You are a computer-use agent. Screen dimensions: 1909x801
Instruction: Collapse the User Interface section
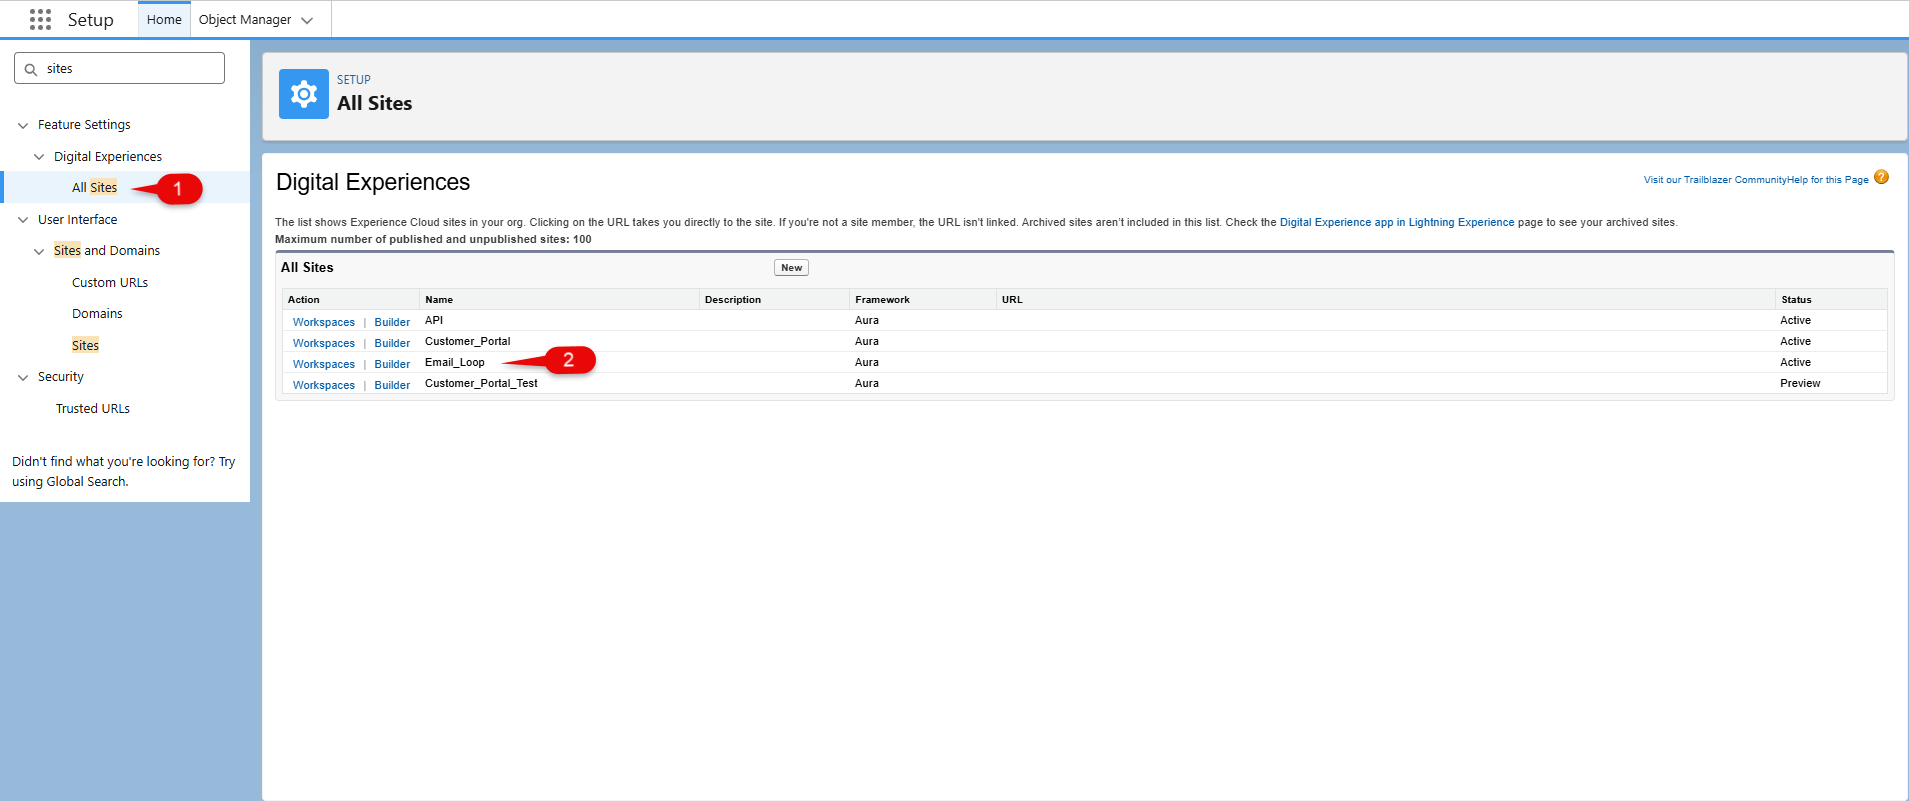tap(23, 220)
